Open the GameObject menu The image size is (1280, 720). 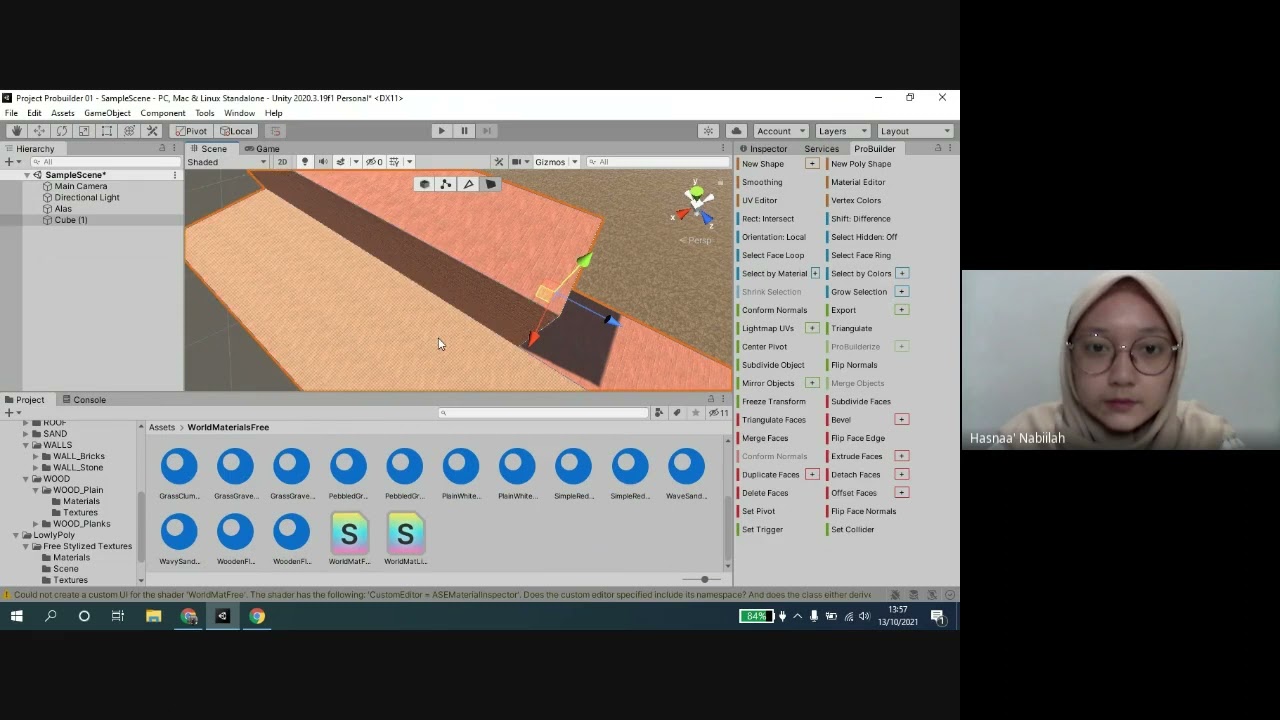click(107, 113)
